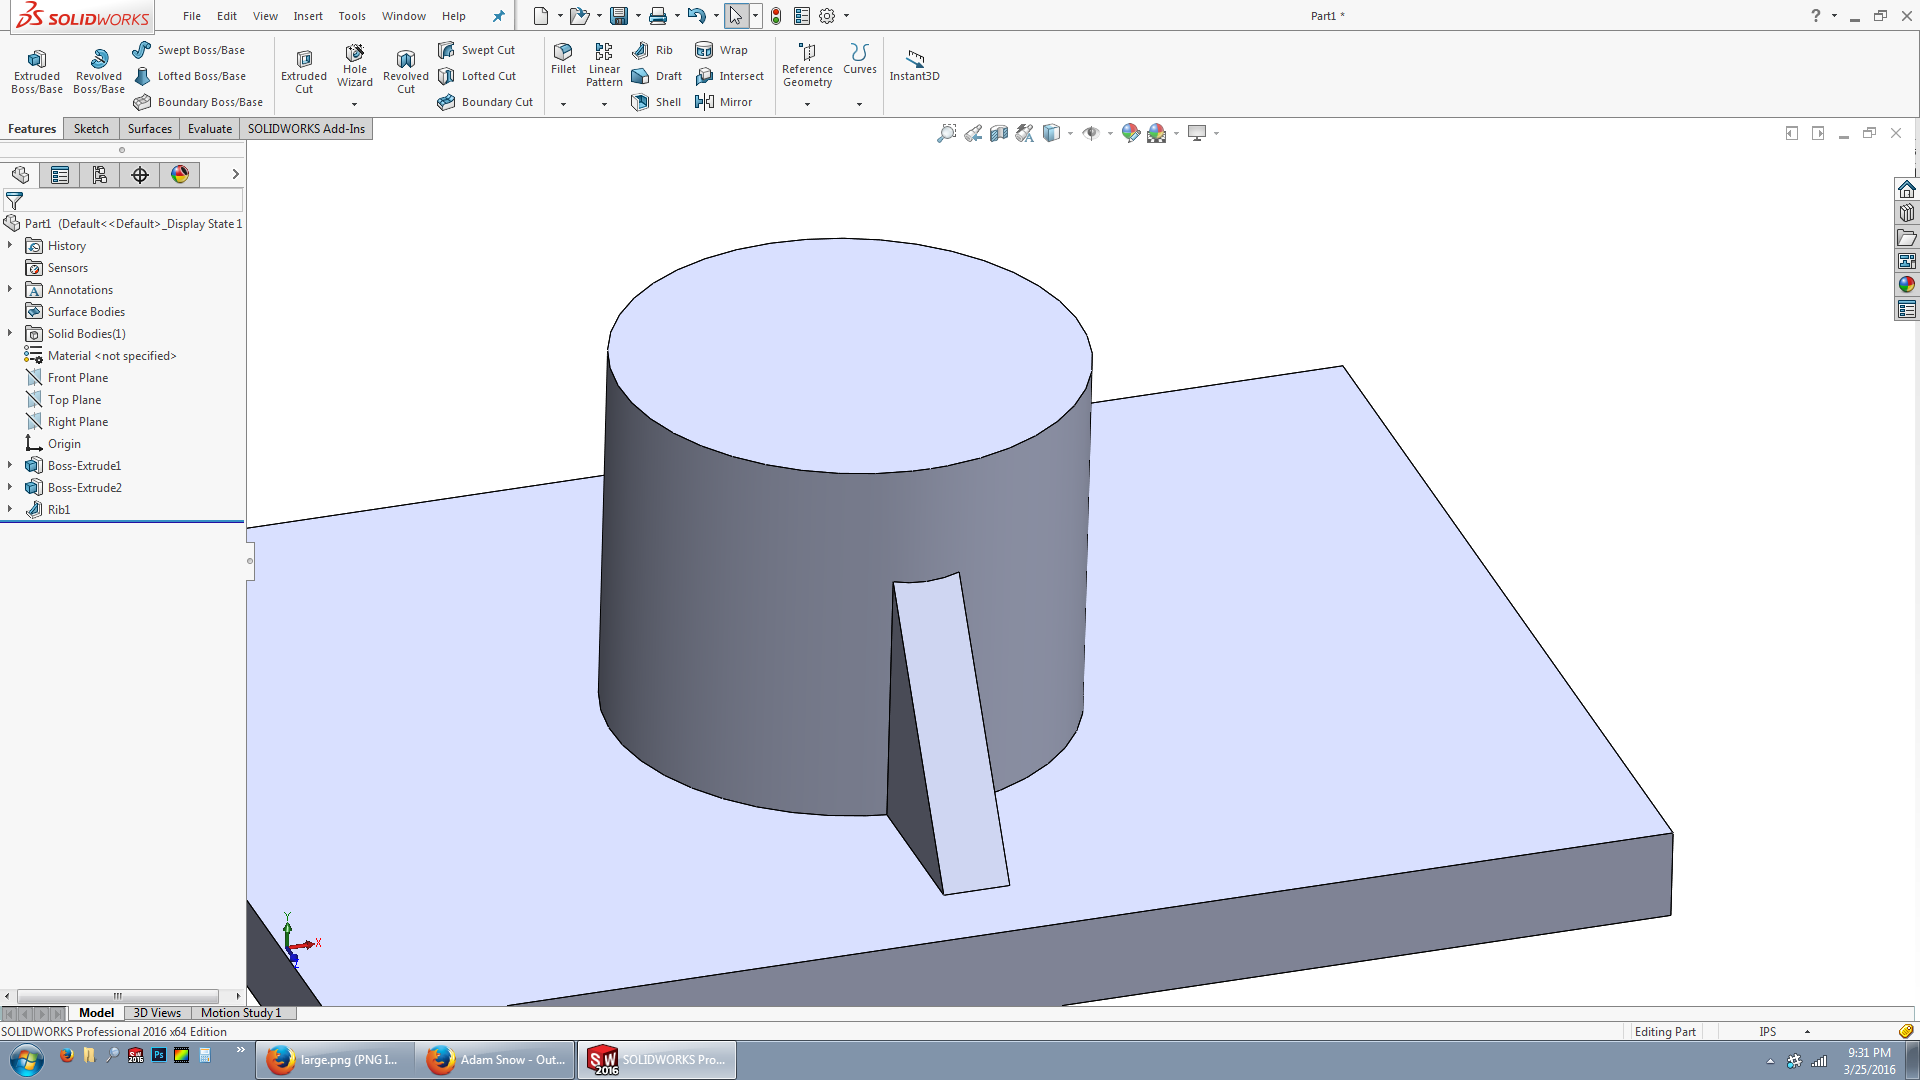Select the Revolved Cut feature
The image size is (1920, 1080).
coord(405,67)
